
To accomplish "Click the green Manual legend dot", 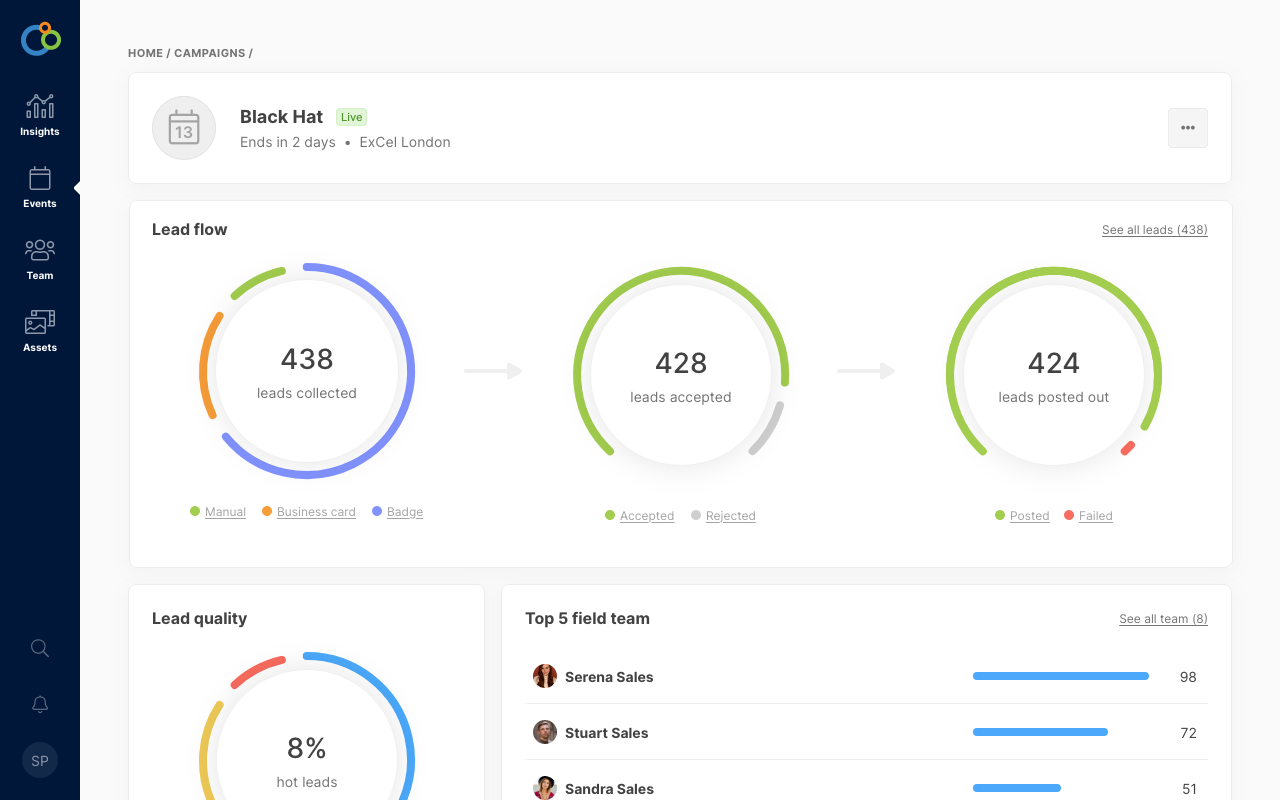I will 195,511.
